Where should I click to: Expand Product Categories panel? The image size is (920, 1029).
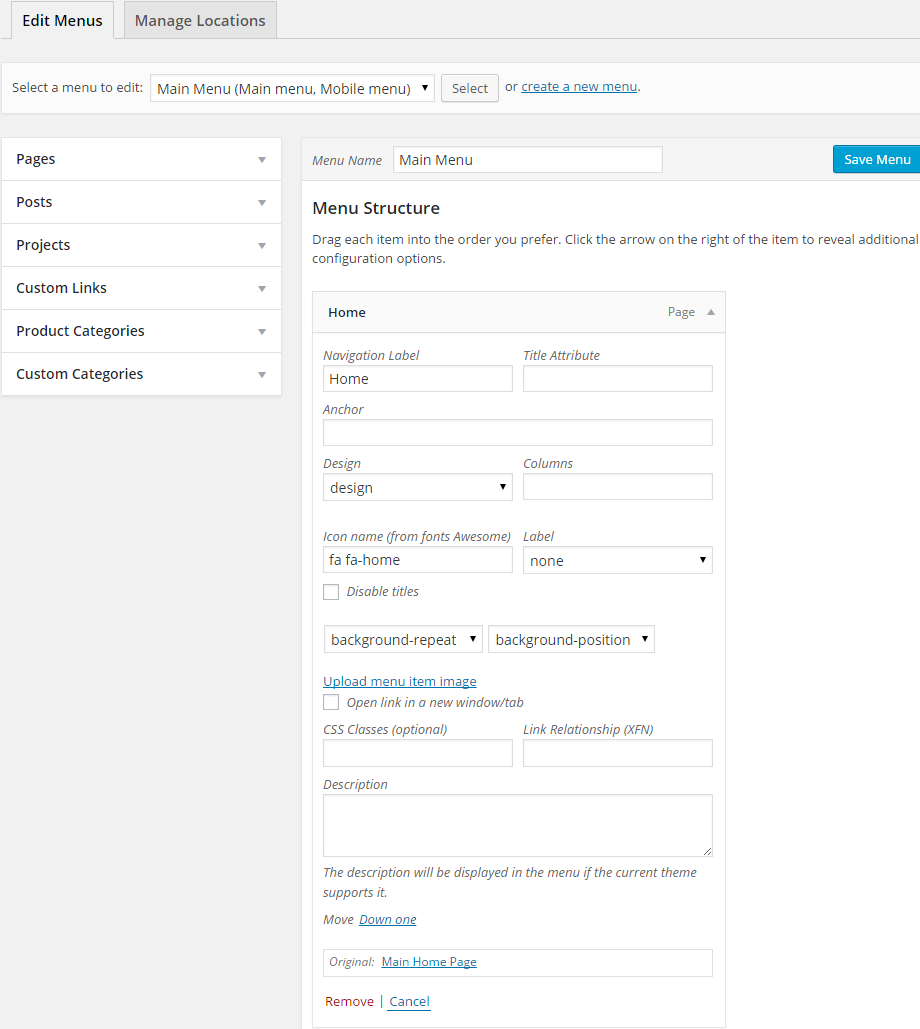(x=141, y=331)
